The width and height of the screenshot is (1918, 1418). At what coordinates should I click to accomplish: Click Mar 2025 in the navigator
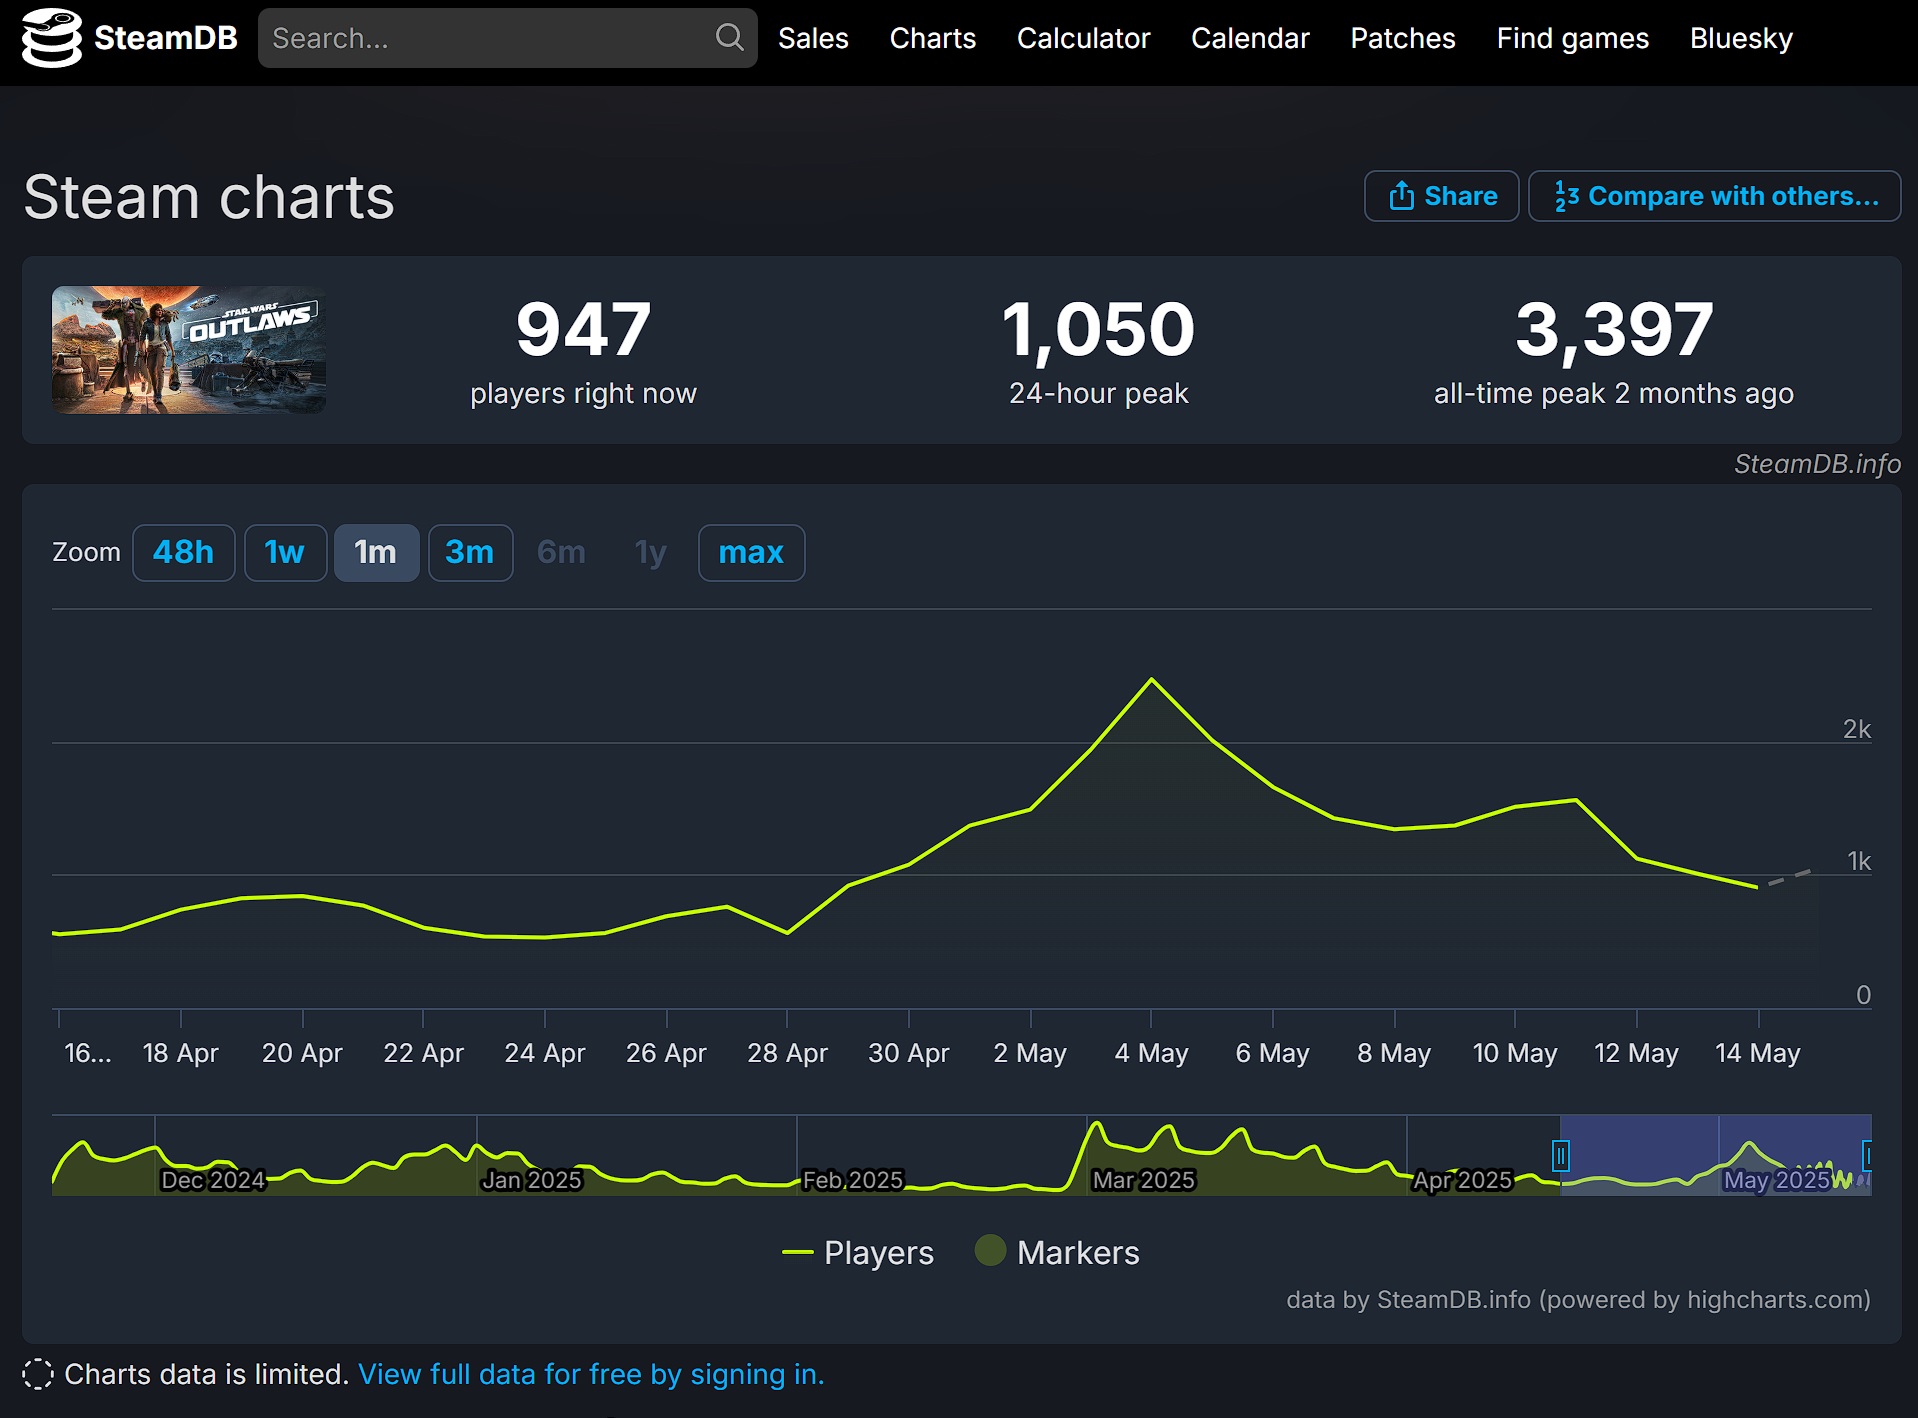click(1143, 1180)
